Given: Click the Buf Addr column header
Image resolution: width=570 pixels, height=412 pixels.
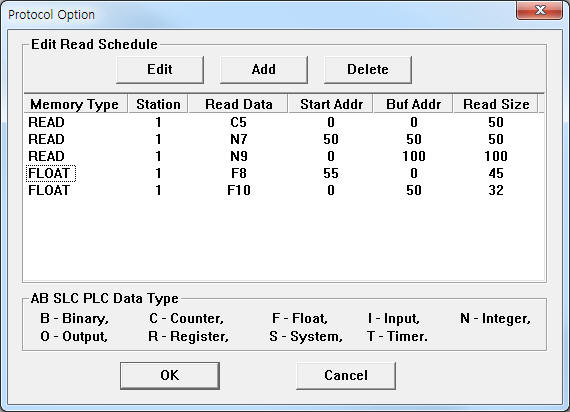Looking at the screenshot, I should coord(413,104).
